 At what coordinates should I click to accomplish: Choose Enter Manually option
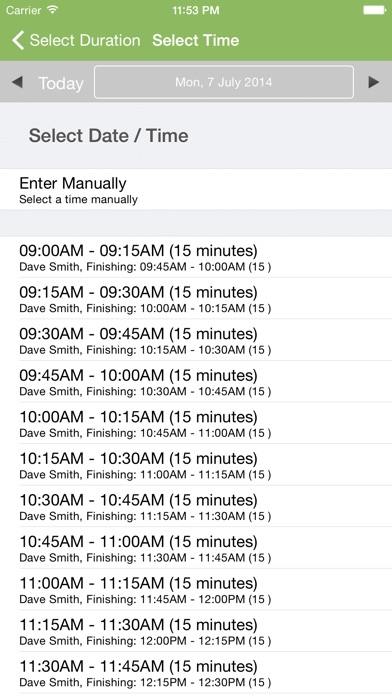tap(196, 190)
